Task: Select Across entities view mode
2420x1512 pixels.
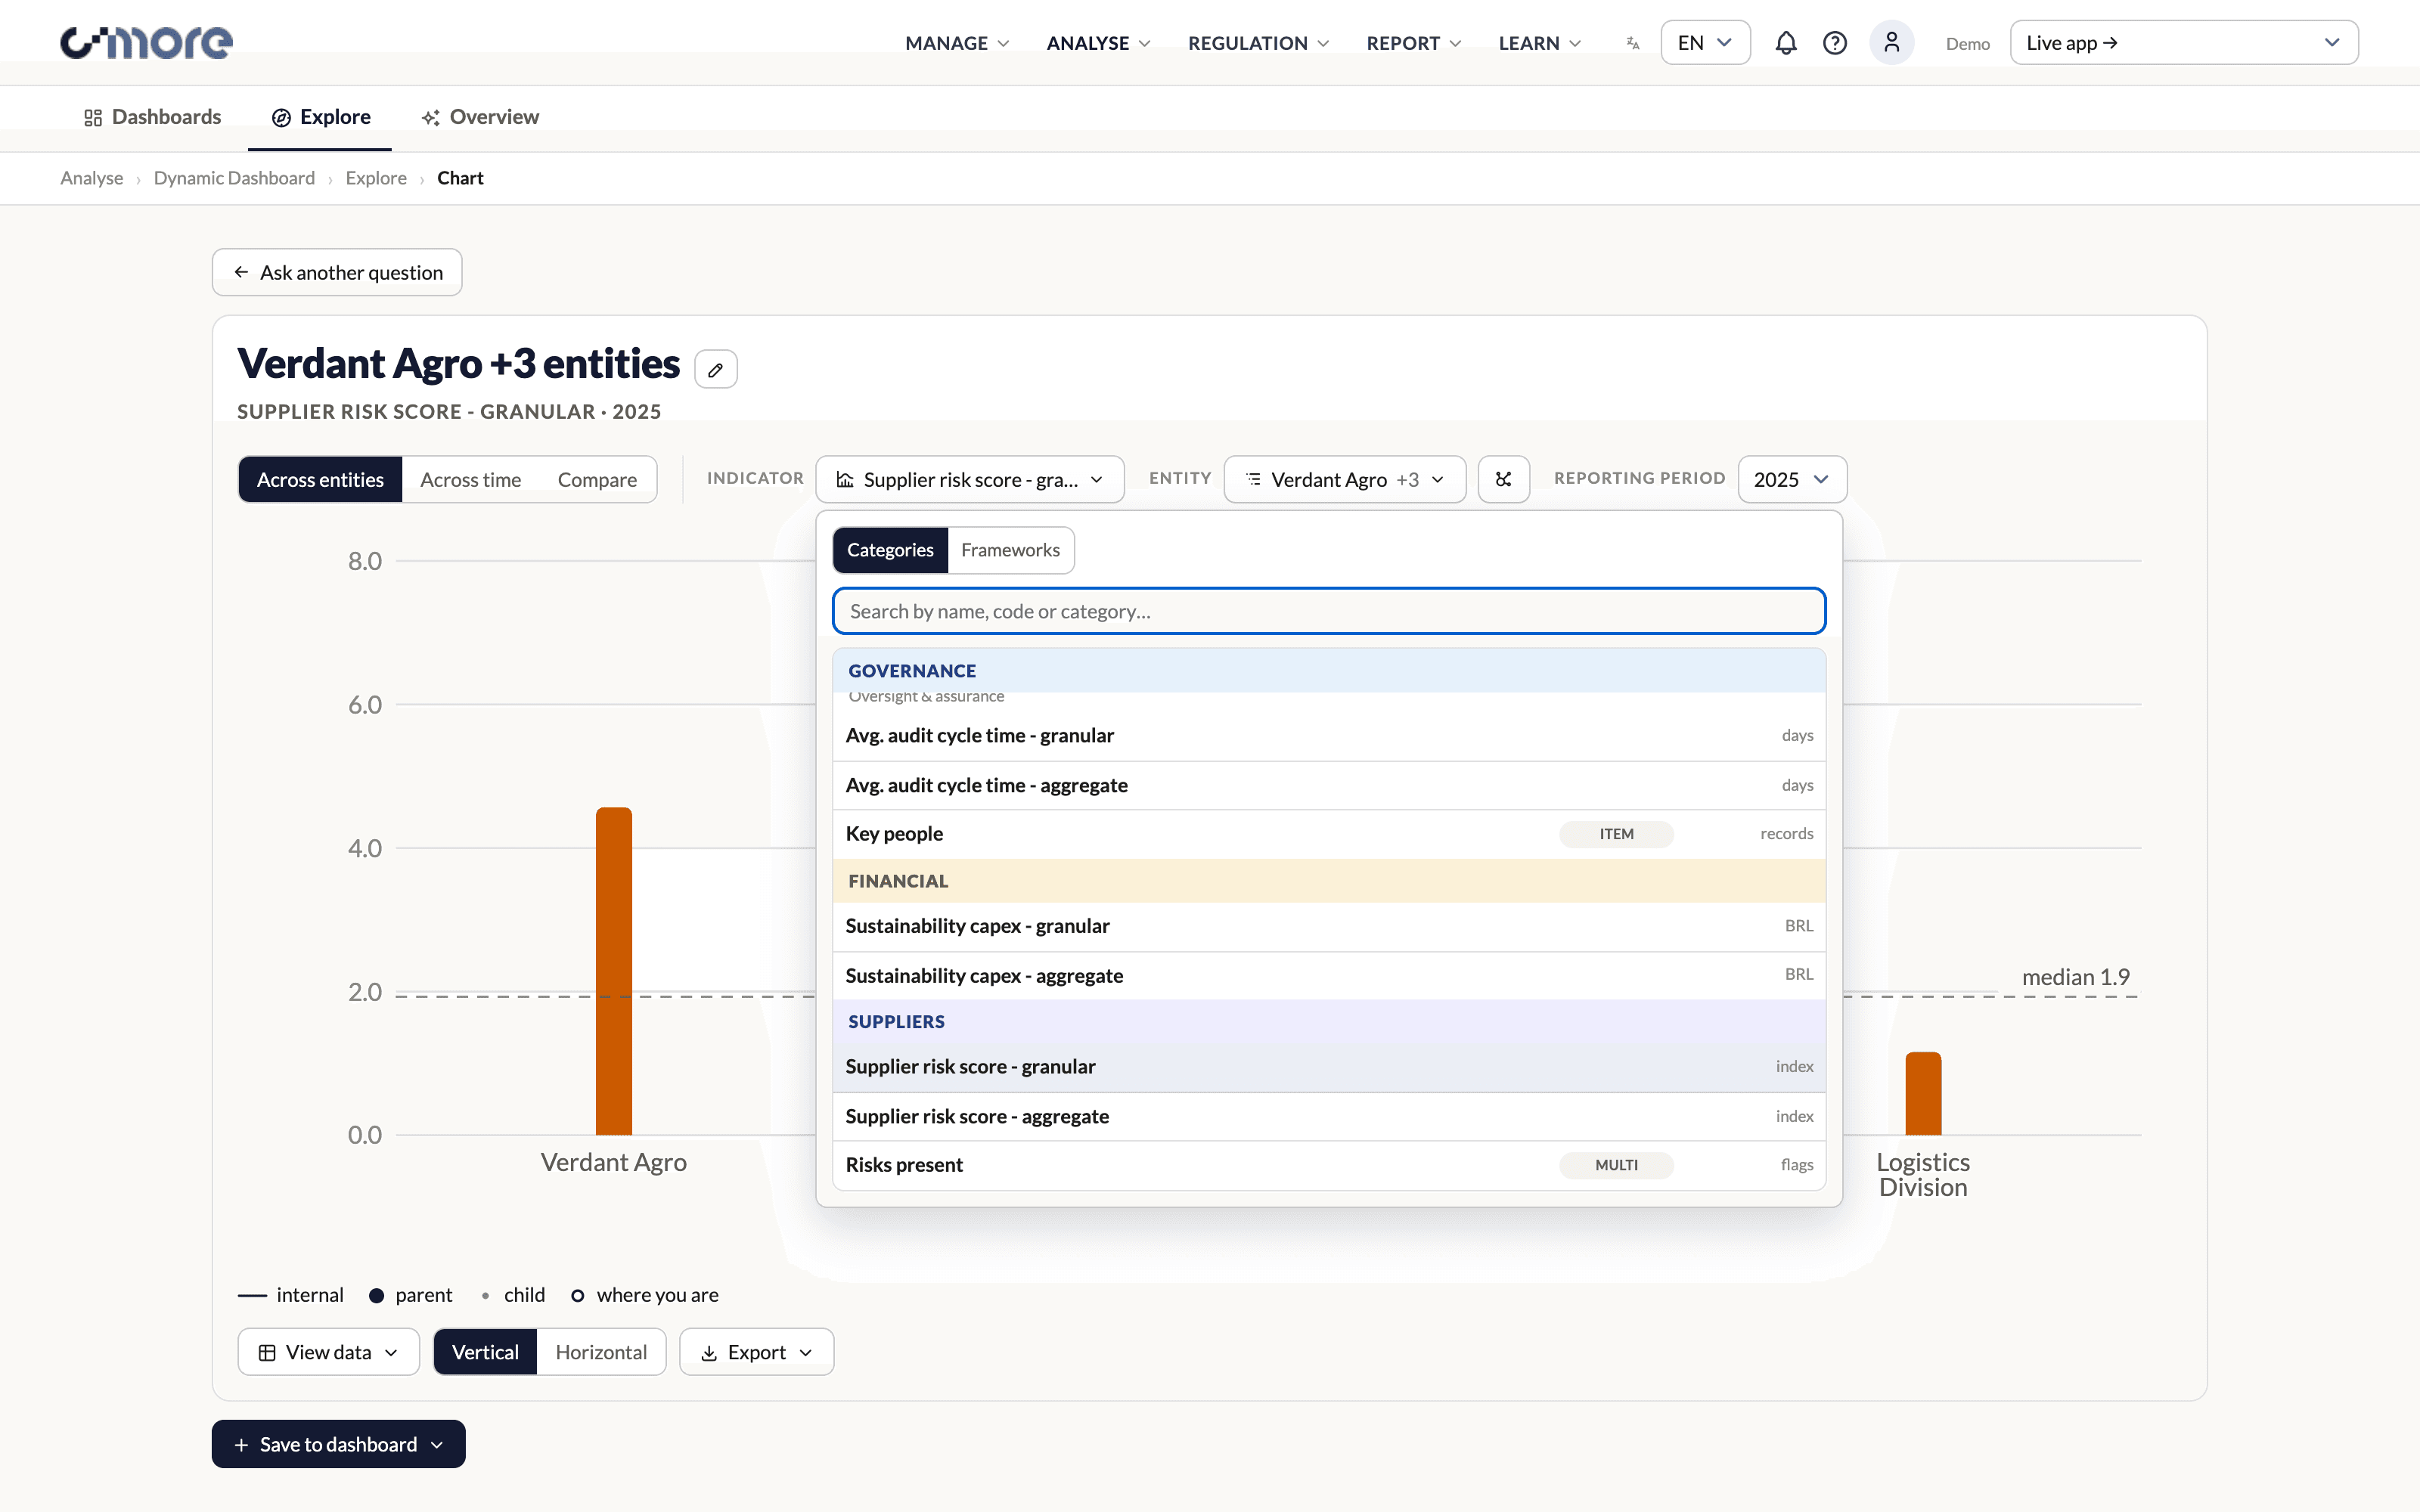Action: pos(320,479)
